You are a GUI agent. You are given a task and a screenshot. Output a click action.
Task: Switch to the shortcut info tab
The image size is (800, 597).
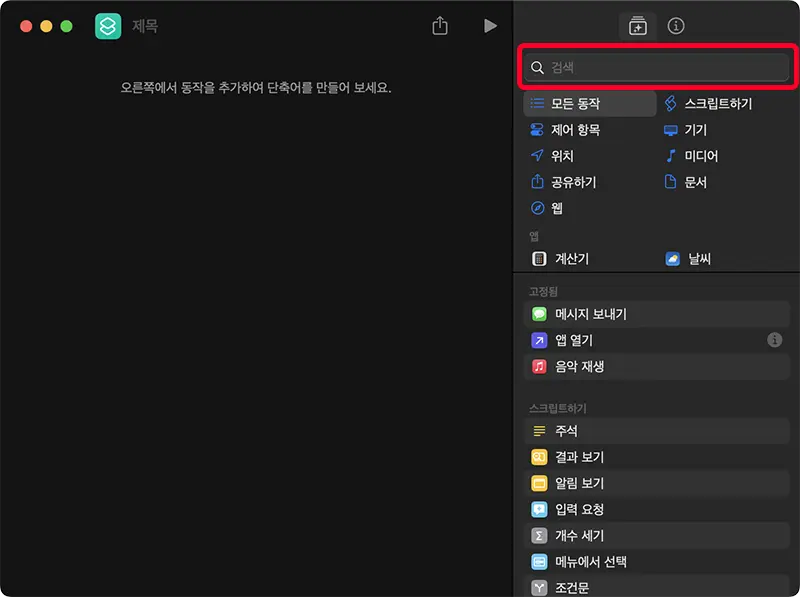pyautogui.click(x=675, y=26)
